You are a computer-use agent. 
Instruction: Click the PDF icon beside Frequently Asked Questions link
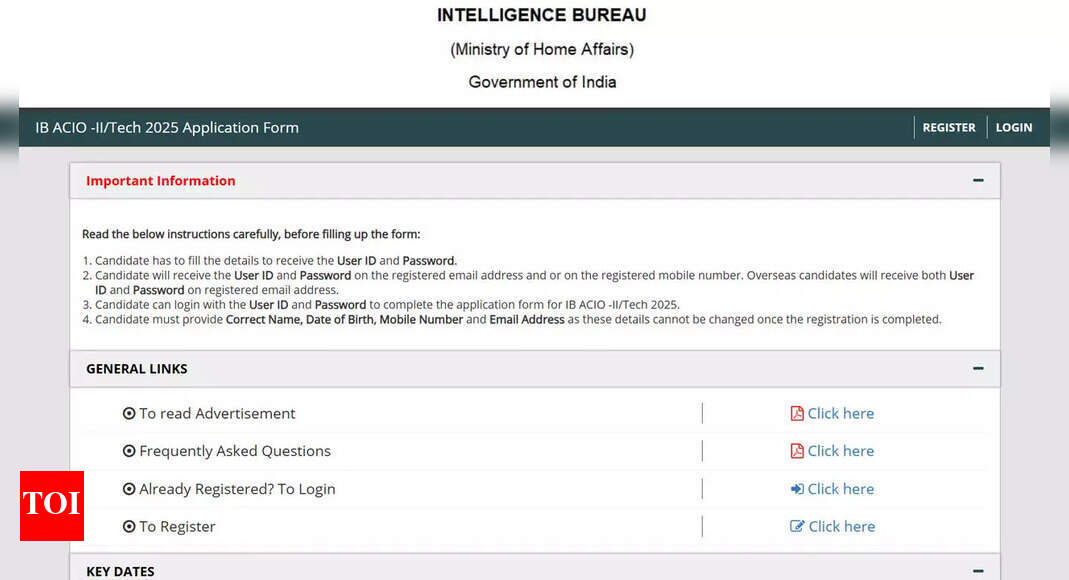pos(797,451)
